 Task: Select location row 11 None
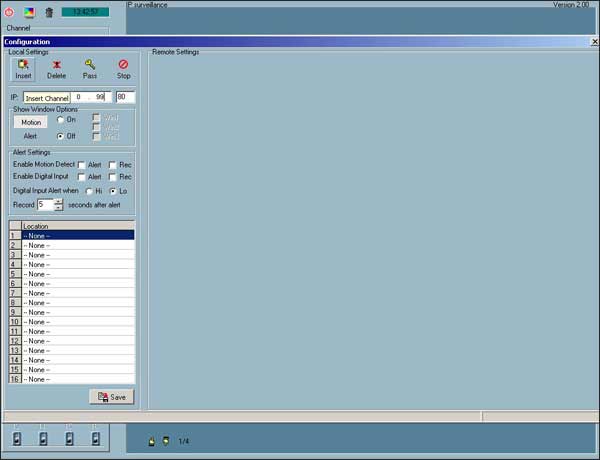tap(78, 331)
